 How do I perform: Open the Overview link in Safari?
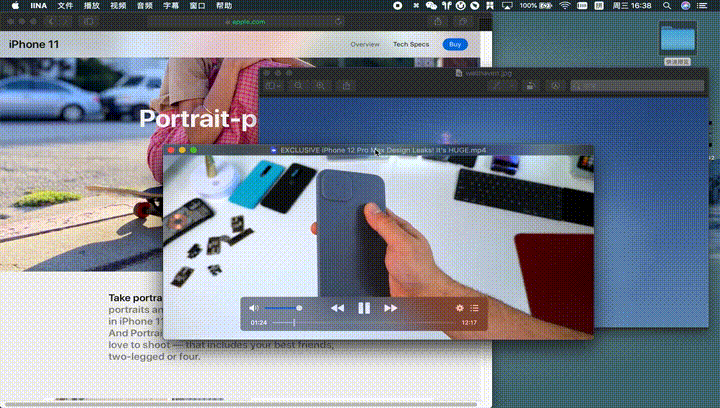click(365, 45)
